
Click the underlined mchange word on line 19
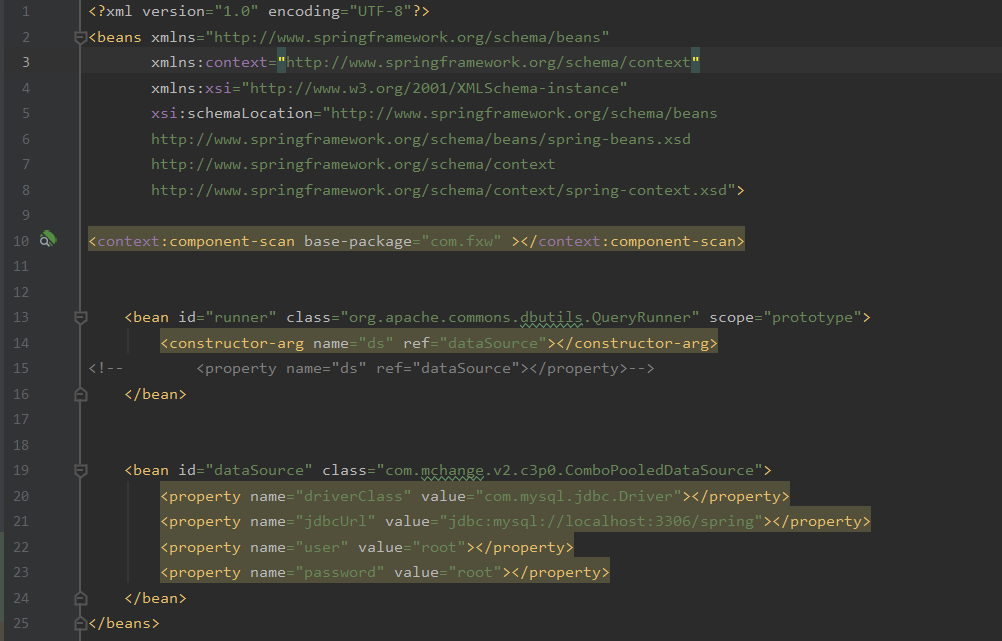click(x=452, y=470)
